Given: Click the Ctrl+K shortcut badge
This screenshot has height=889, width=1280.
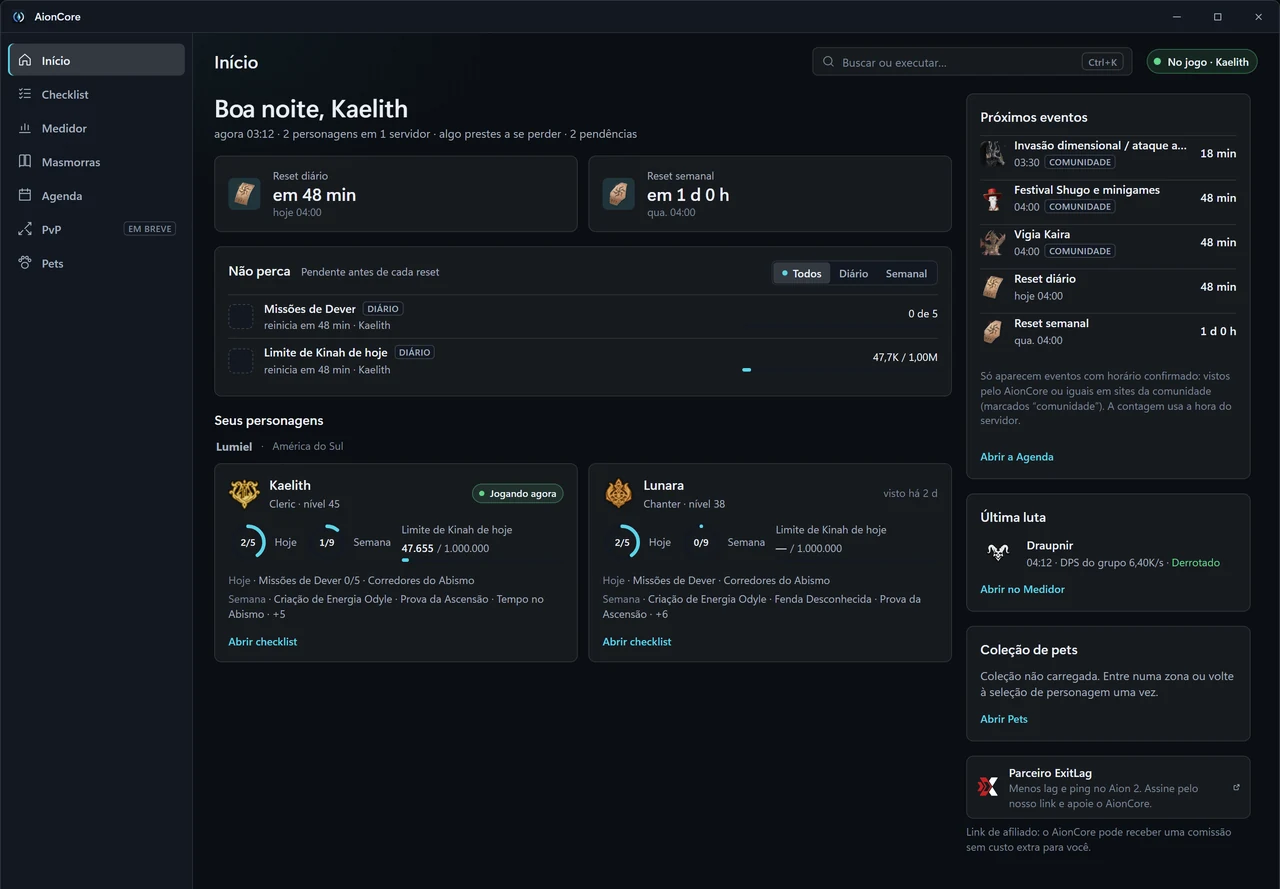Looking at the screenshot, I should click(x=1103, y=62).
